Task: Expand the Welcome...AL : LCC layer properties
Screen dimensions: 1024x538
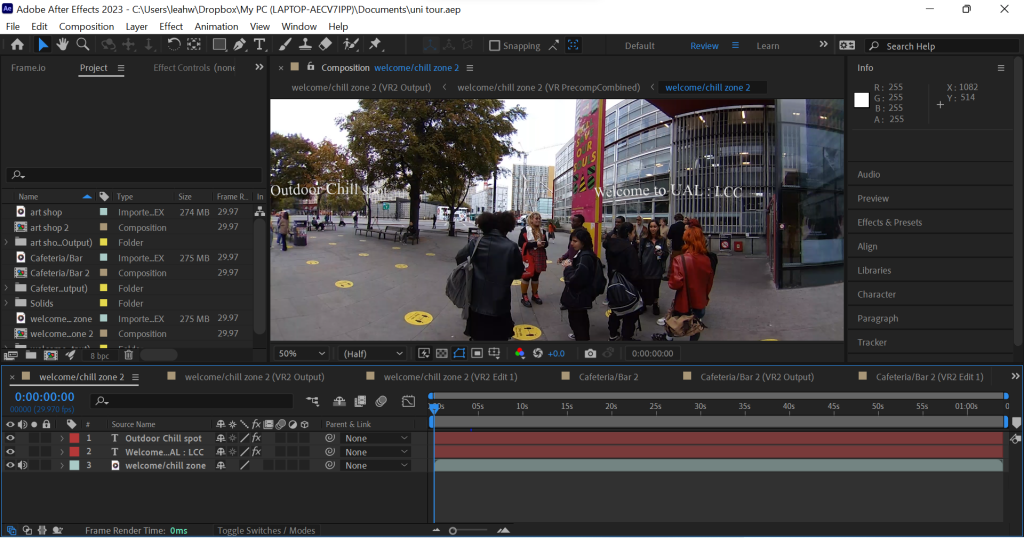Action: coord(62,452)
